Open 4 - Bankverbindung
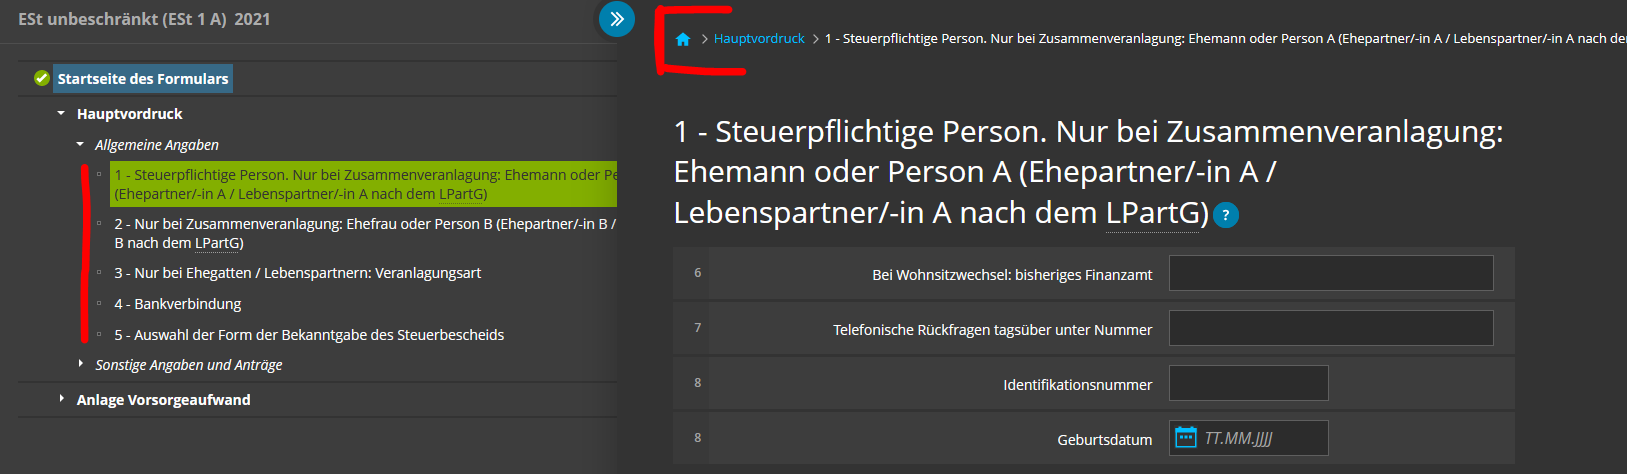Image resolution: width=1627 pixels, height=474 pixels. [178, 304]
